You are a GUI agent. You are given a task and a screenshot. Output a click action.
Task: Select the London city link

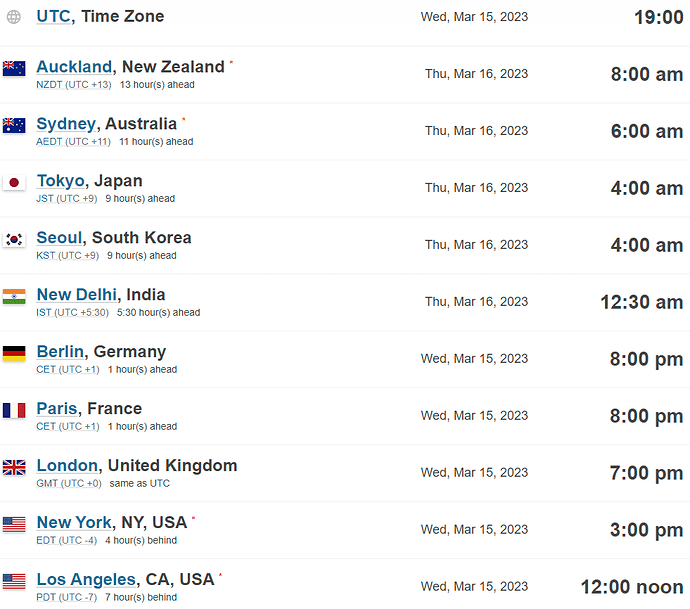tap(67, 466)
